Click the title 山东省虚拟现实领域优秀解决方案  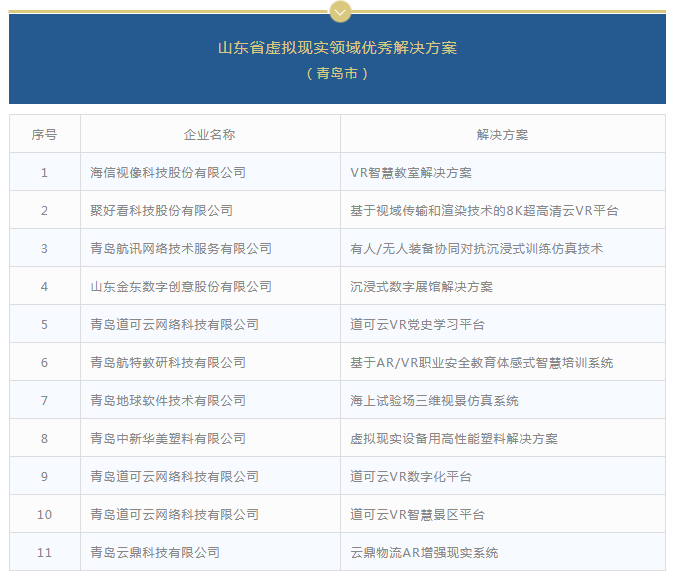click(x=337, y=48)
